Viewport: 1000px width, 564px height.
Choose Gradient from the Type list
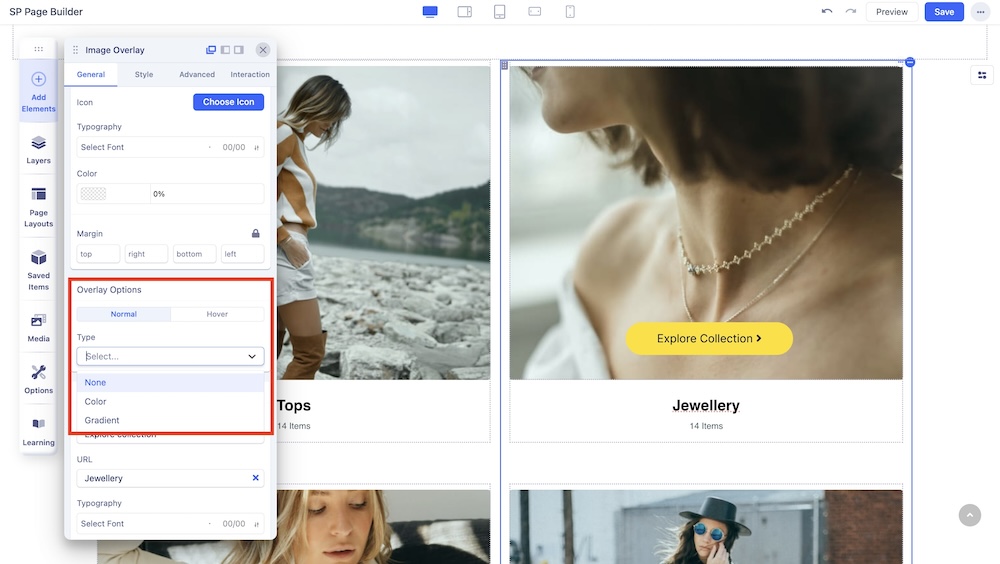tap(102, 420)
